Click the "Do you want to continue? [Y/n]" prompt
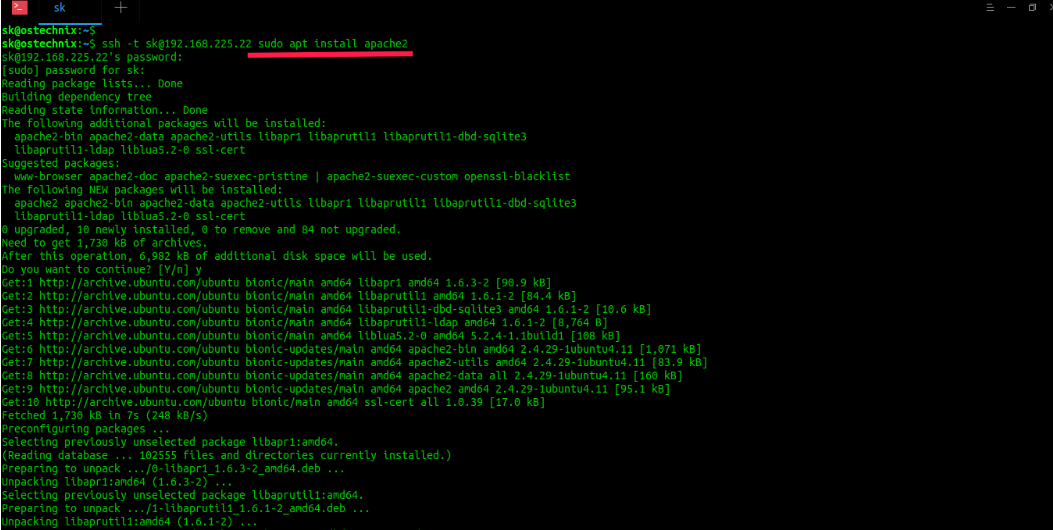This screenshot has height=530, width=1053. tap(98, 269)
